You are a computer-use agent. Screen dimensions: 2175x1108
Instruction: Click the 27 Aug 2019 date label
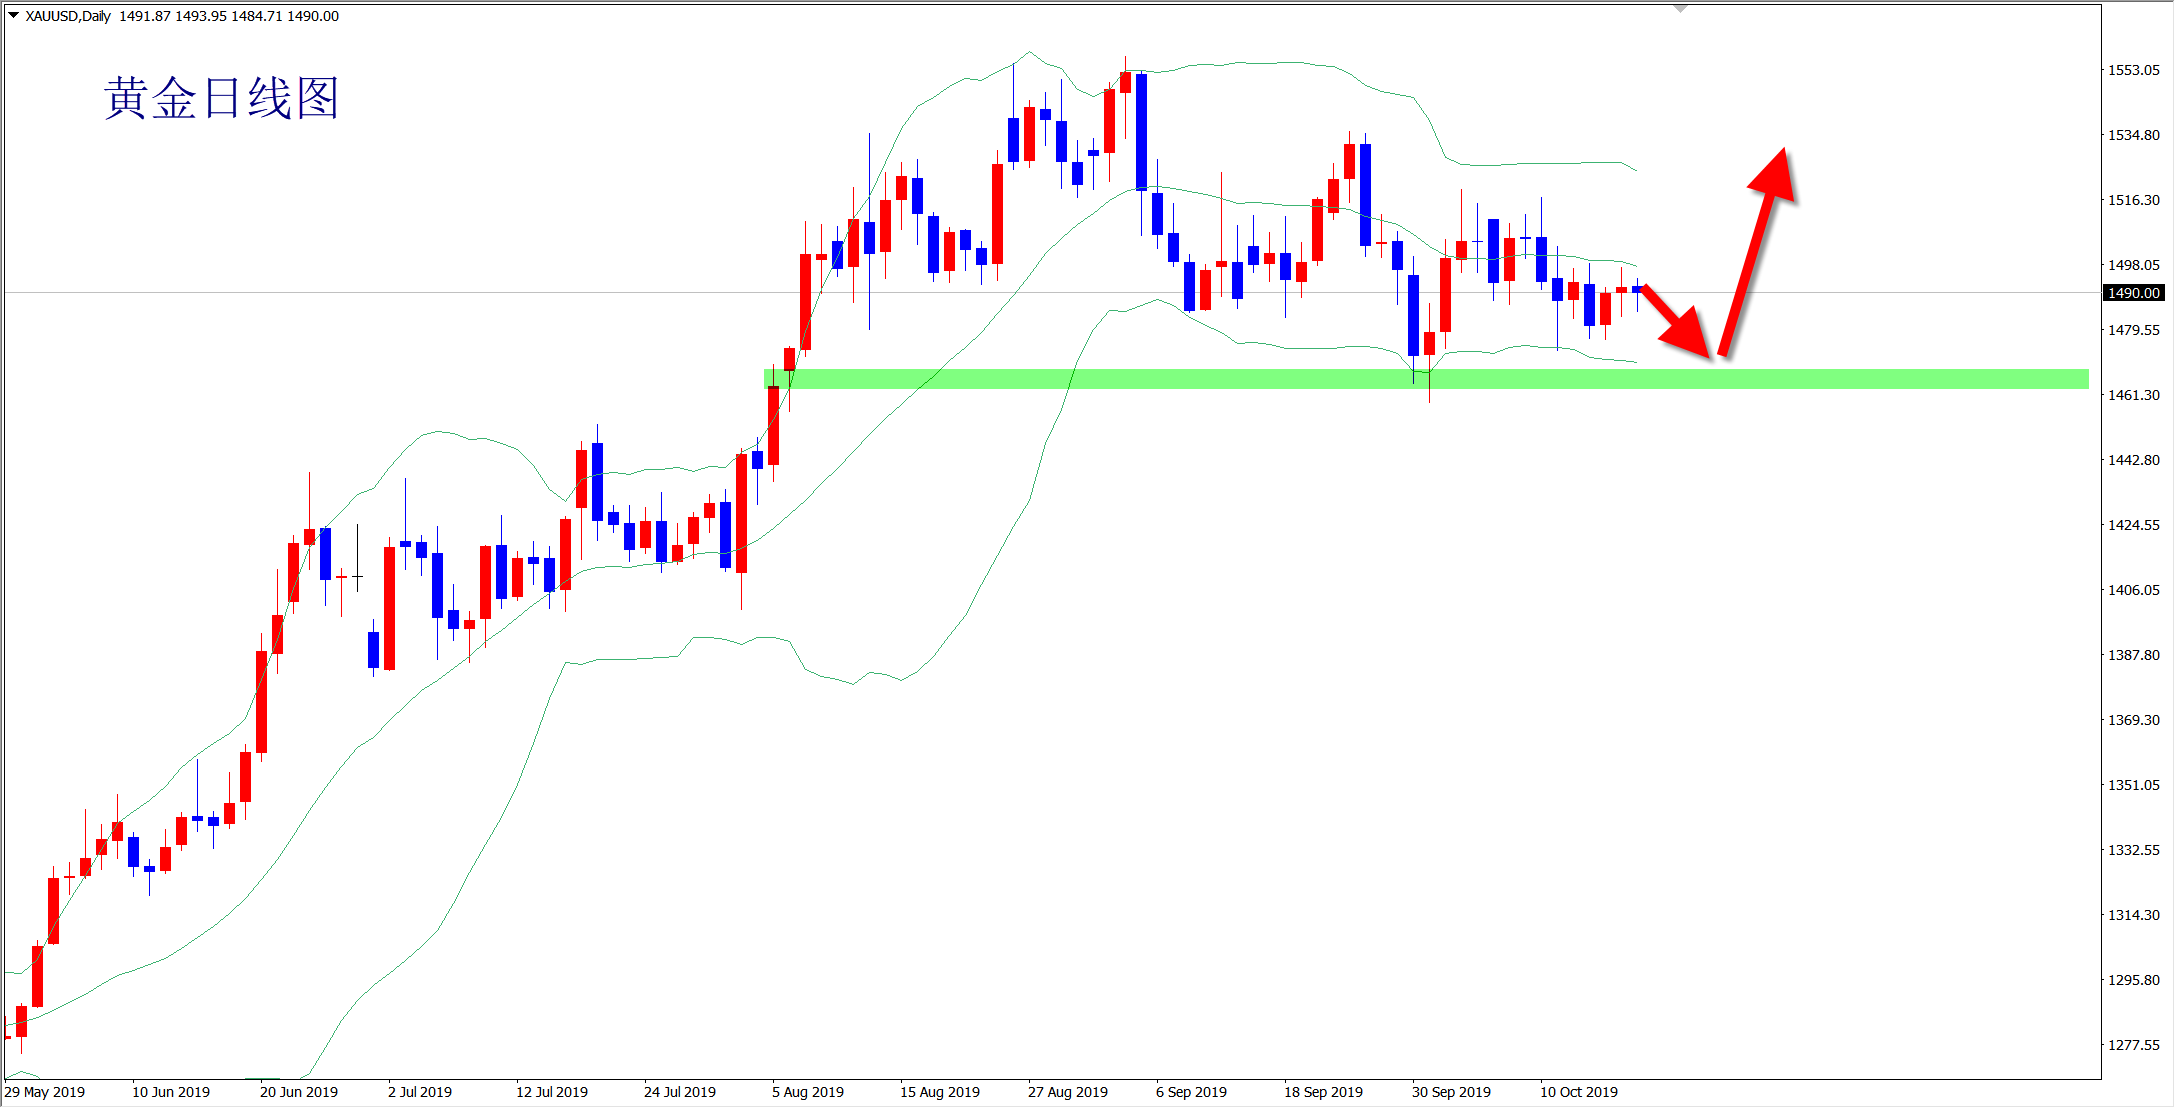[x=1067, y=1092]
